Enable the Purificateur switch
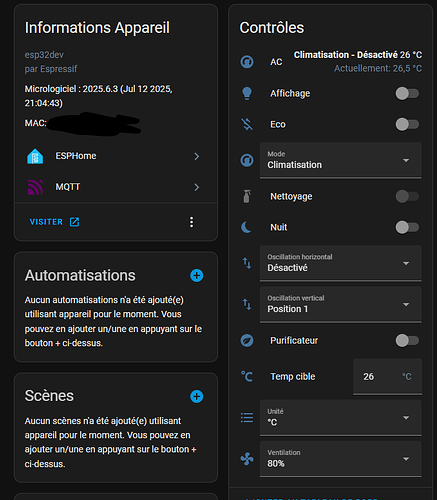Viewport: 437px width, 500px height. 407,340
